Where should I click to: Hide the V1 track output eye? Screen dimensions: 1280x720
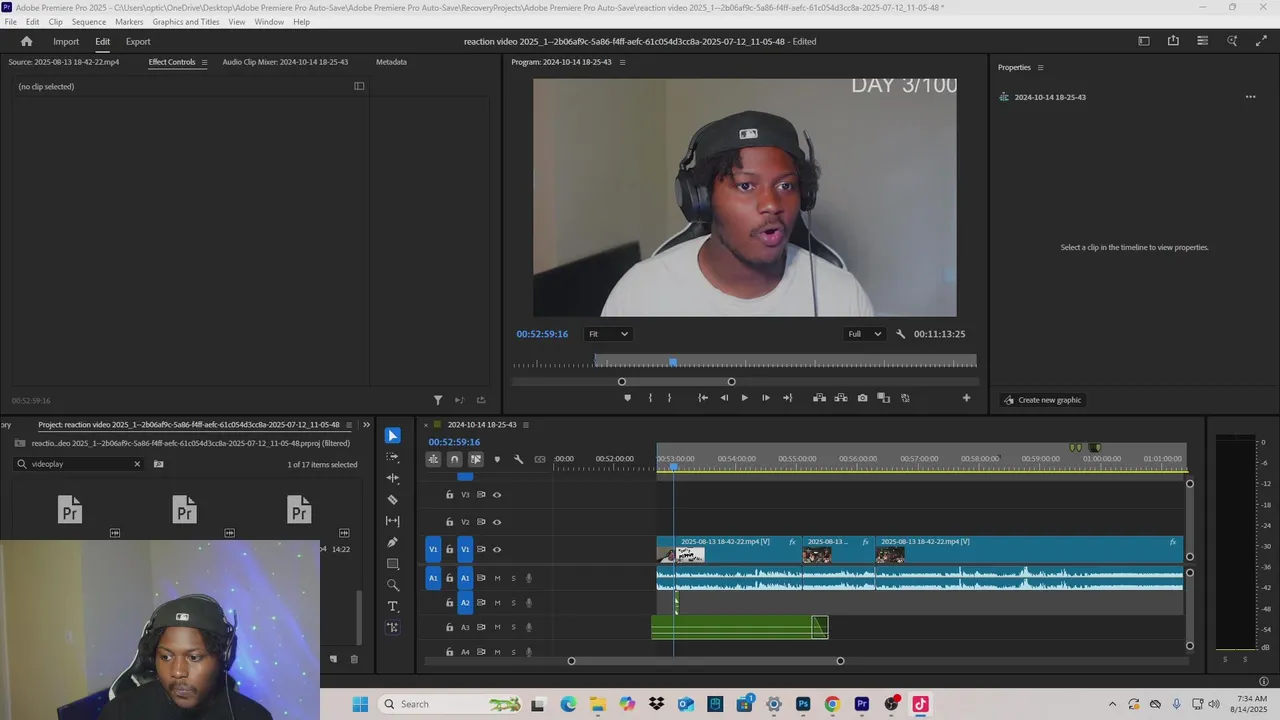coord(497,549)
